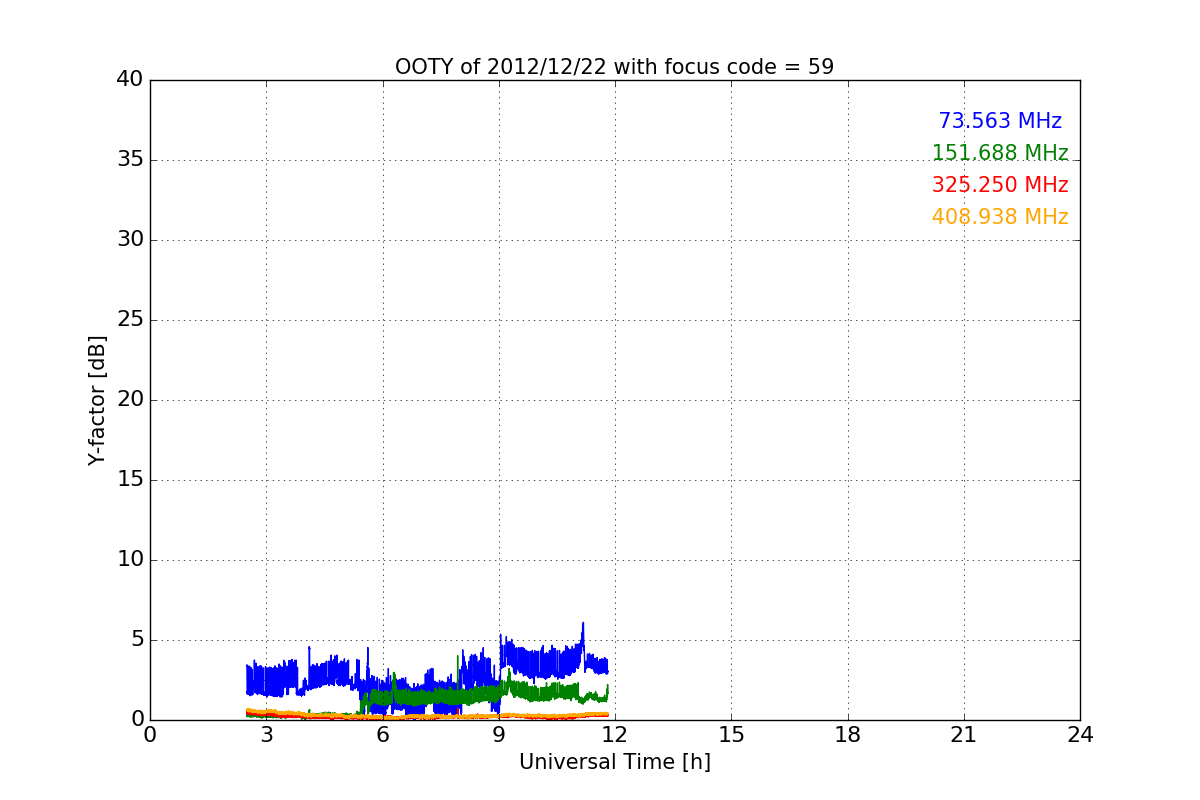
Task: Click the Universal Time [h] axis label
Action: tap(614, 762)
